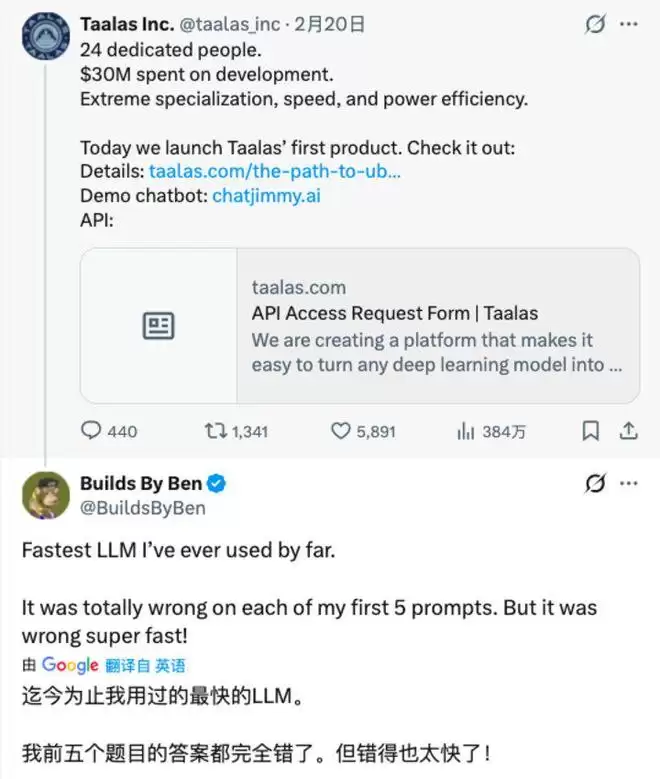Click the article thumbnail icon in link card
The width and height of the screenshot is (660, 779).
click(x=158, y=326)
